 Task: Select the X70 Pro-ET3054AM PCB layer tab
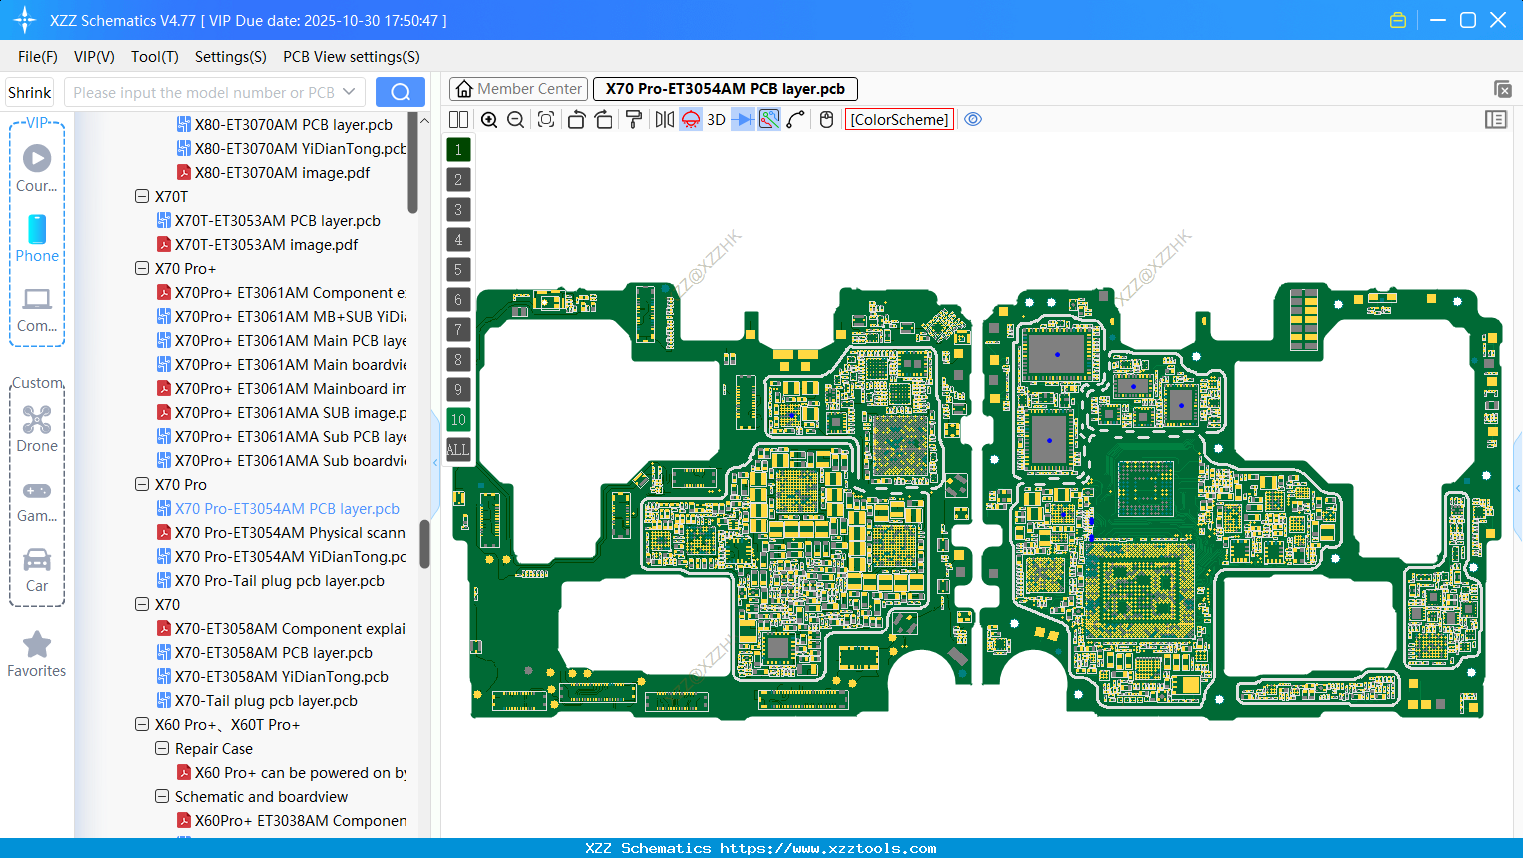tap(725, 88)
